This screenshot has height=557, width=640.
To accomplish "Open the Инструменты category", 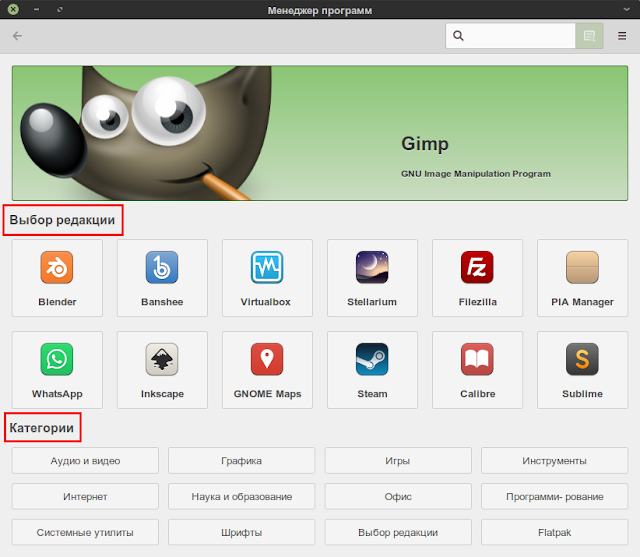I will 554,461.
